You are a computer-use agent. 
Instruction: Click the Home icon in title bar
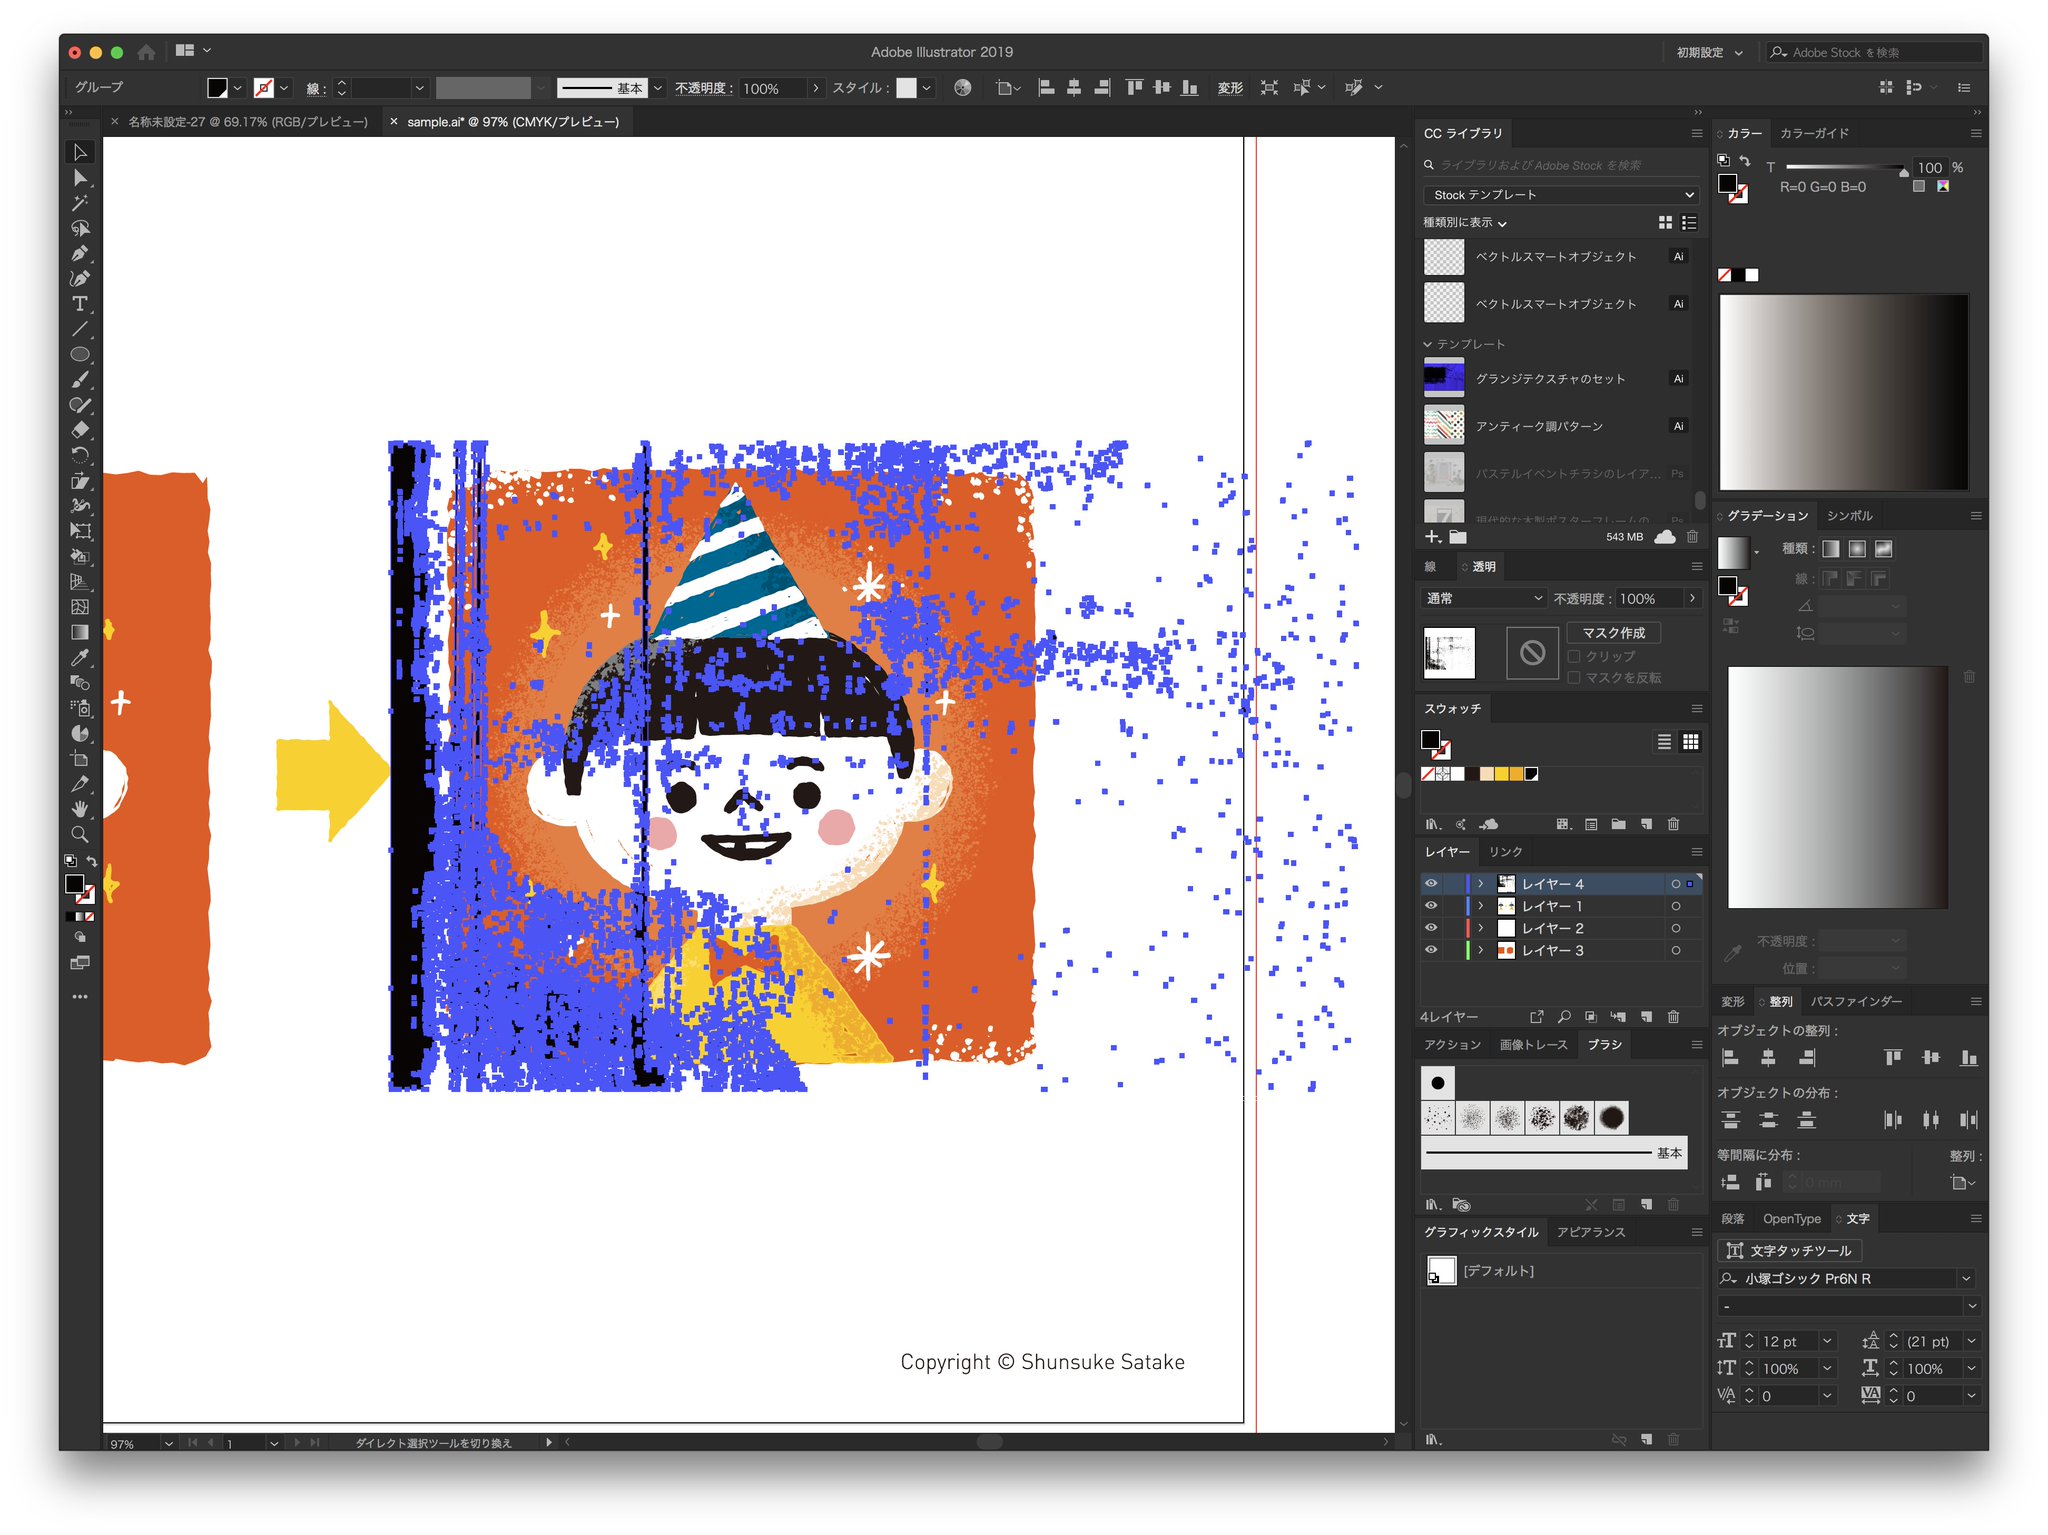(146, 51)
